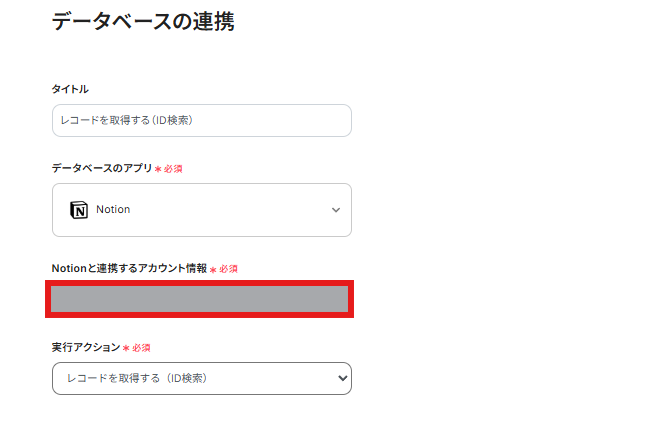Select the Notion account information field
The width and height of the screenshot is (646, 423).
tap(200, 299)
